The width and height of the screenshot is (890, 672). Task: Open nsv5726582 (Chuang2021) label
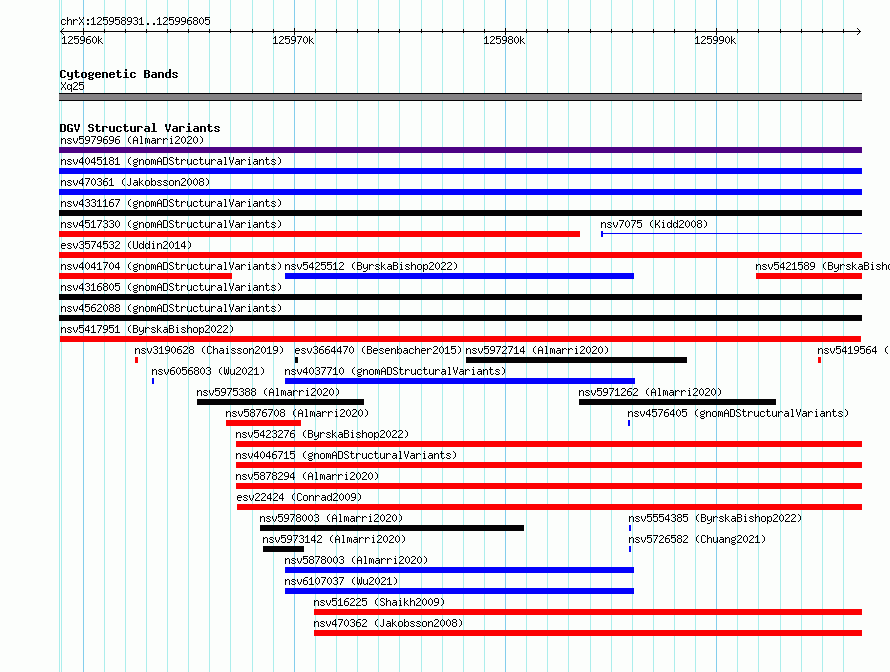697,539
